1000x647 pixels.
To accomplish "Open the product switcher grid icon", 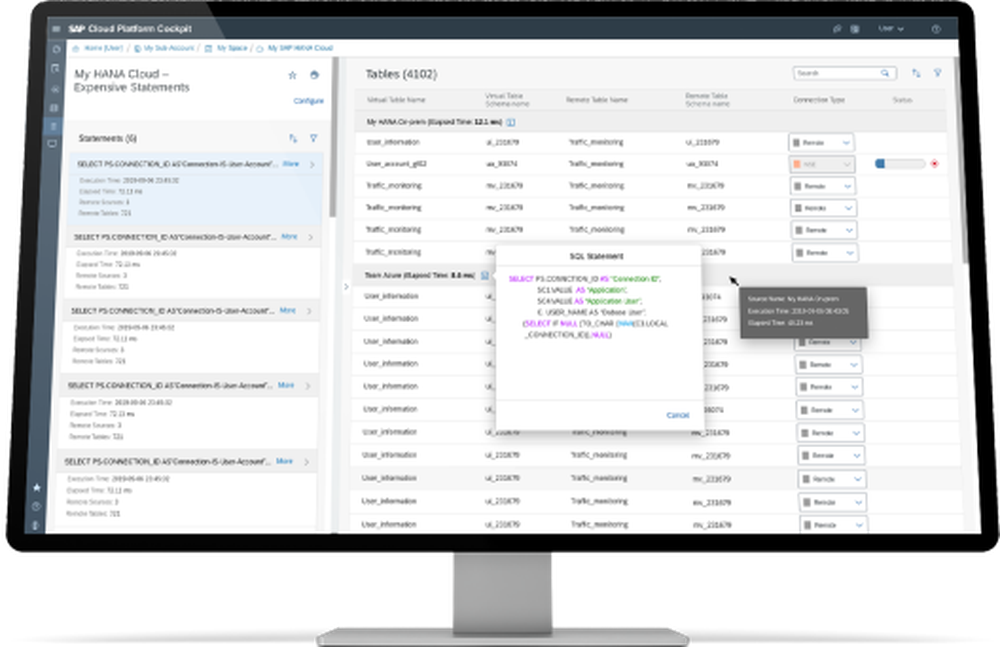I will [855, 29].
